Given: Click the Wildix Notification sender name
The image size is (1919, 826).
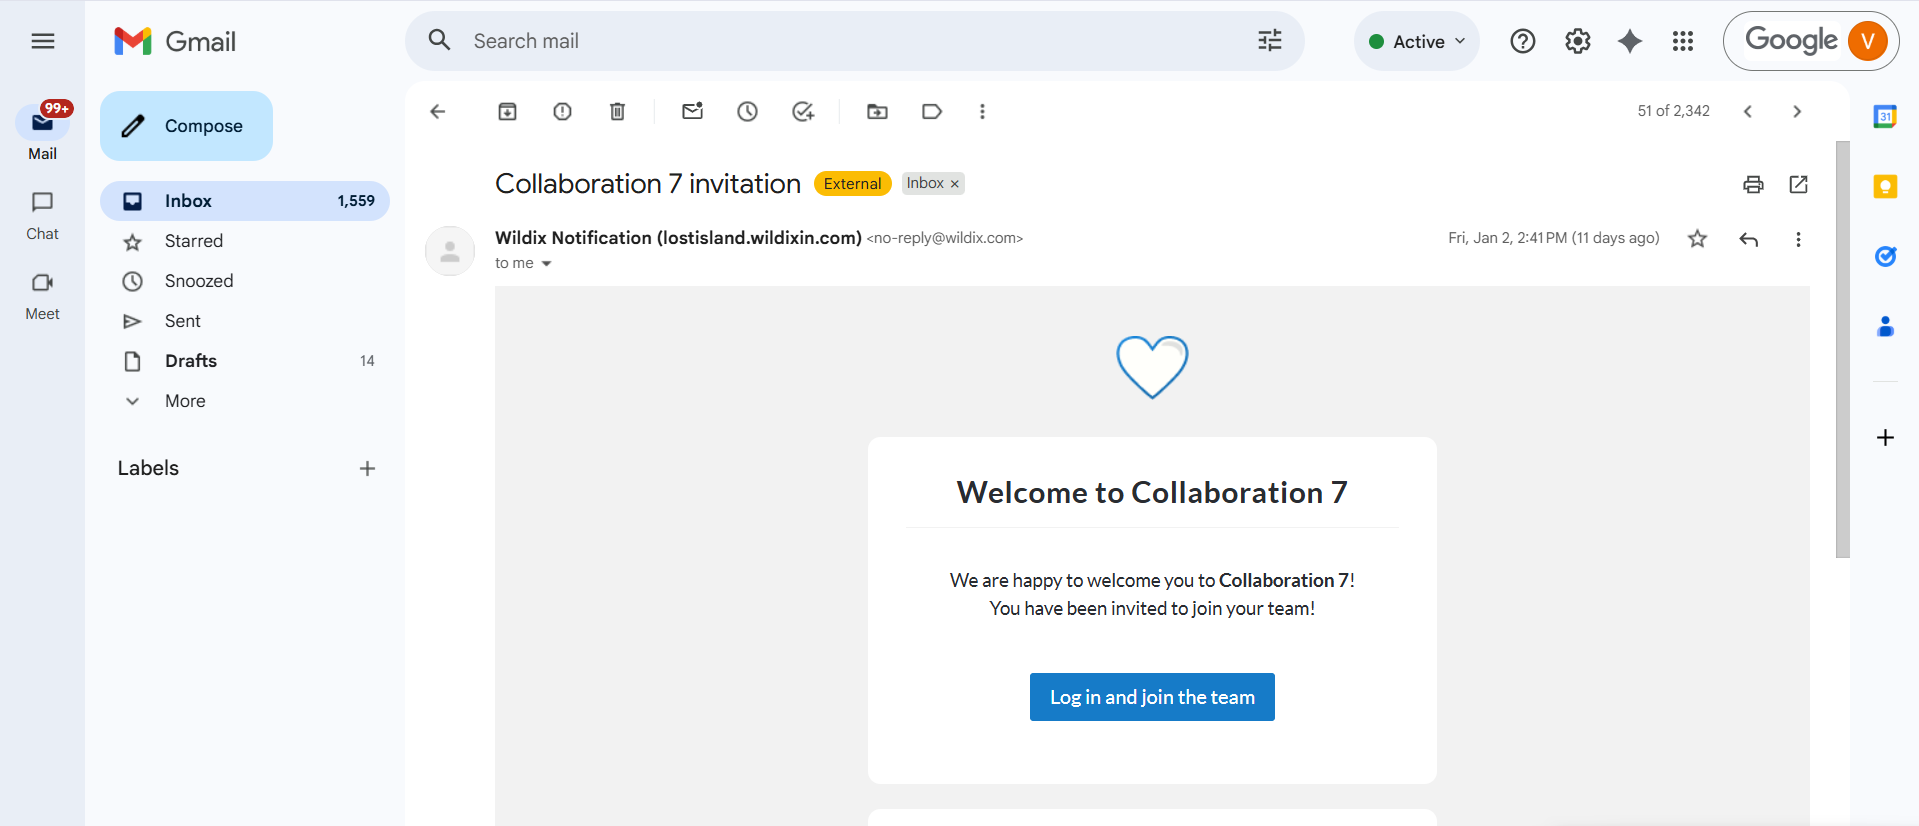Looking at the screenshot, I should pos(678,238).
